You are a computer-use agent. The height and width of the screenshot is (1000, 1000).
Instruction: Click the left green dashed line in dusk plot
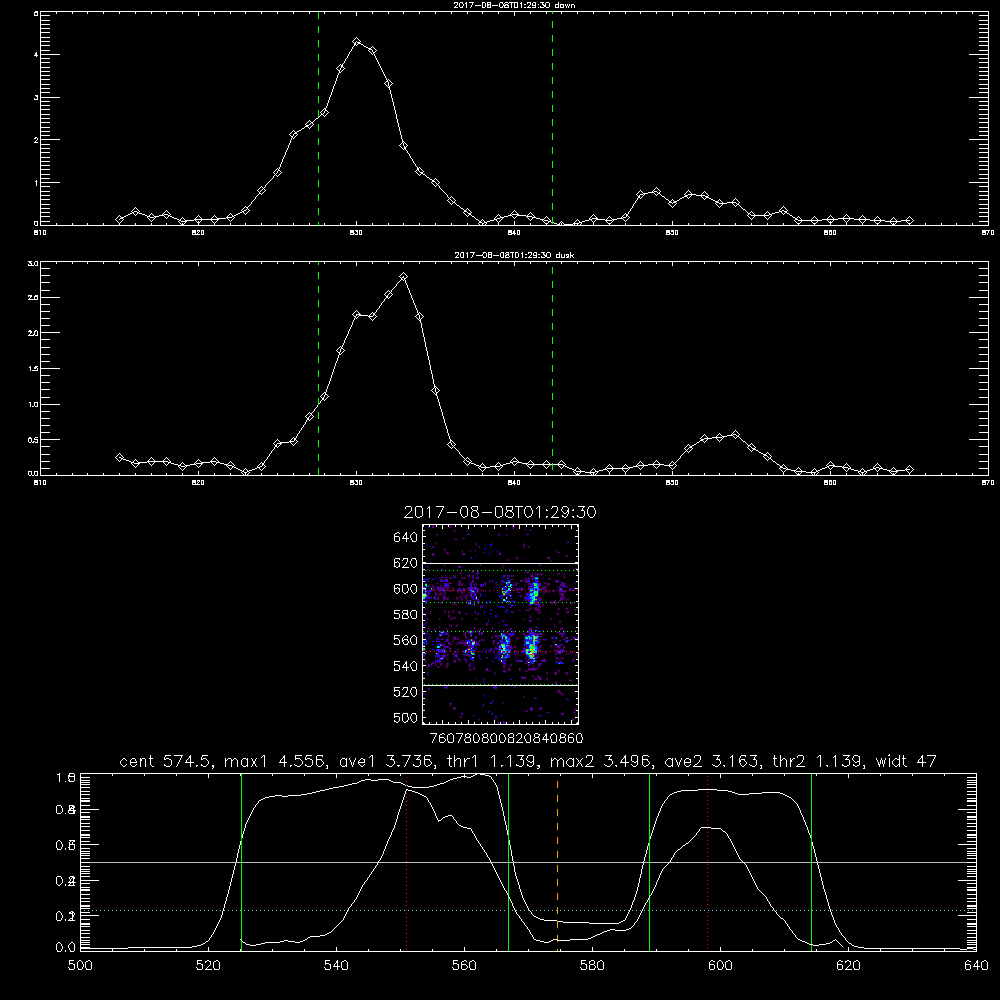pos(318,369)
